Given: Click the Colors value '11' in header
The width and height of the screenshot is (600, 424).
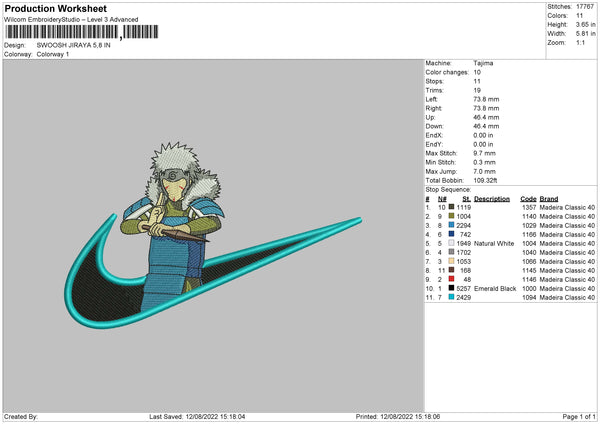Looking at the screenshot, I should (x=580, y=16).
